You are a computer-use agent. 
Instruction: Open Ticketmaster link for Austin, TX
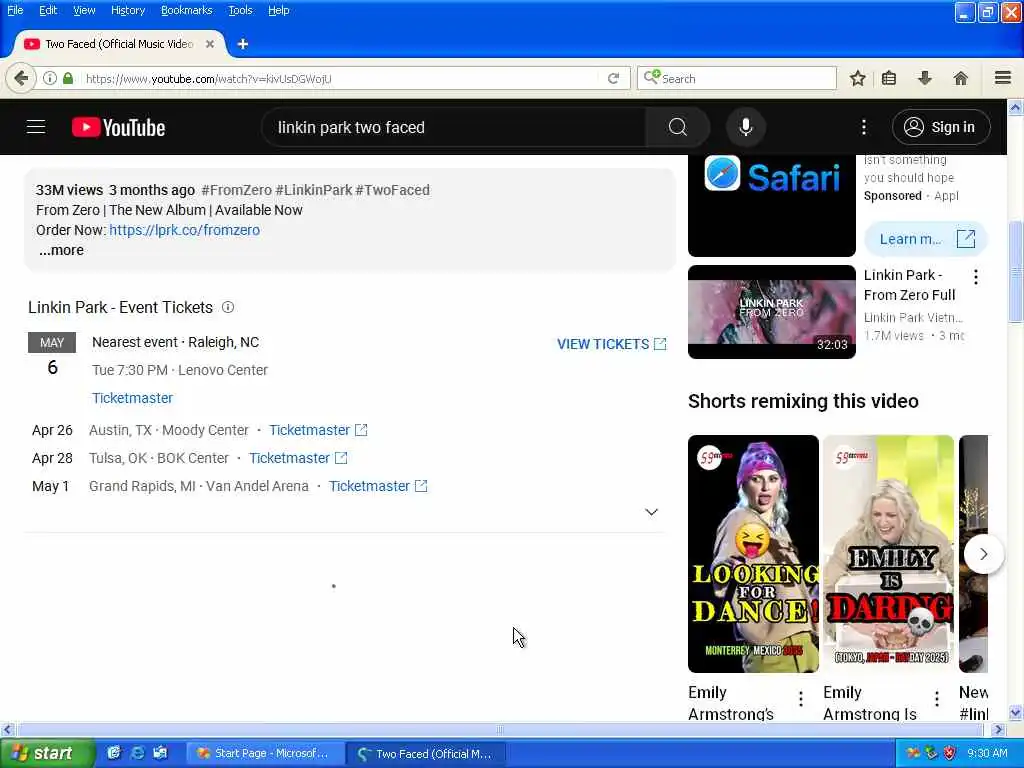pyautogui.click(x=318, y=430)
